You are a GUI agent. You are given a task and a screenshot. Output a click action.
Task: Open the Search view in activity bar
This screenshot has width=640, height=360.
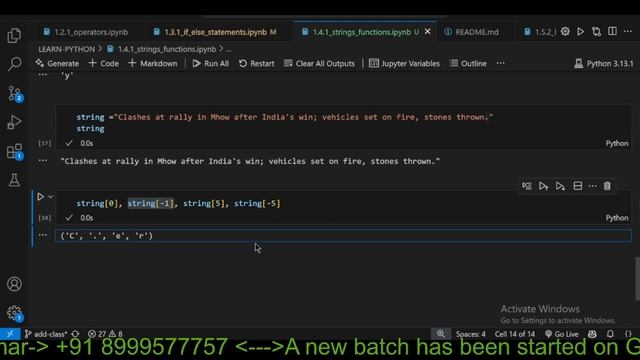pyautogui.click(x=14, y=64)
